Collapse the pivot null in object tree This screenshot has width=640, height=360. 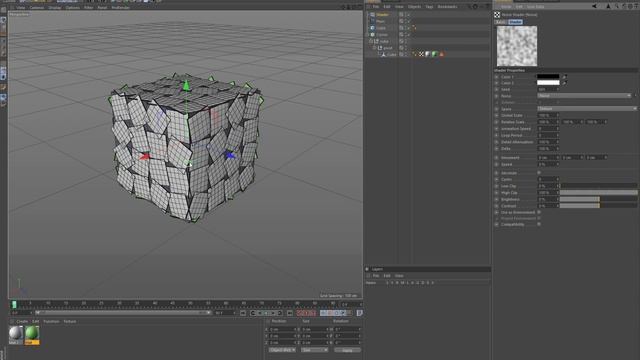[x=374, y=48]
